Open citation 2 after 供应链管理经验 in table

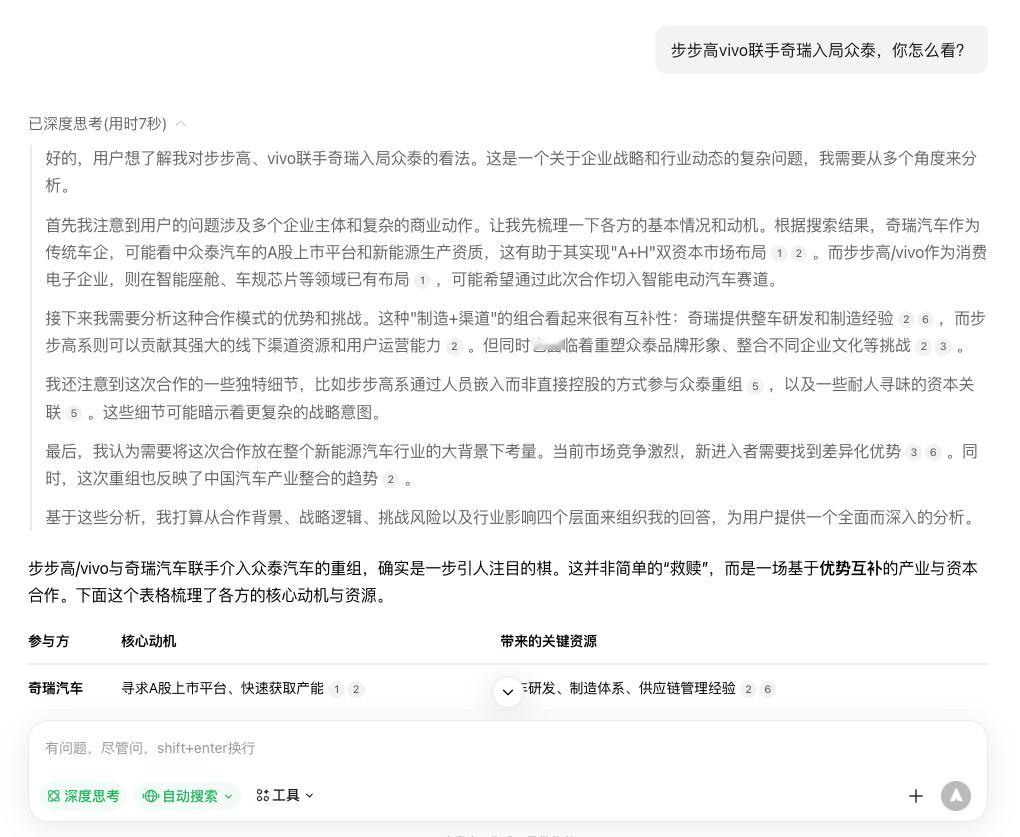748,689
